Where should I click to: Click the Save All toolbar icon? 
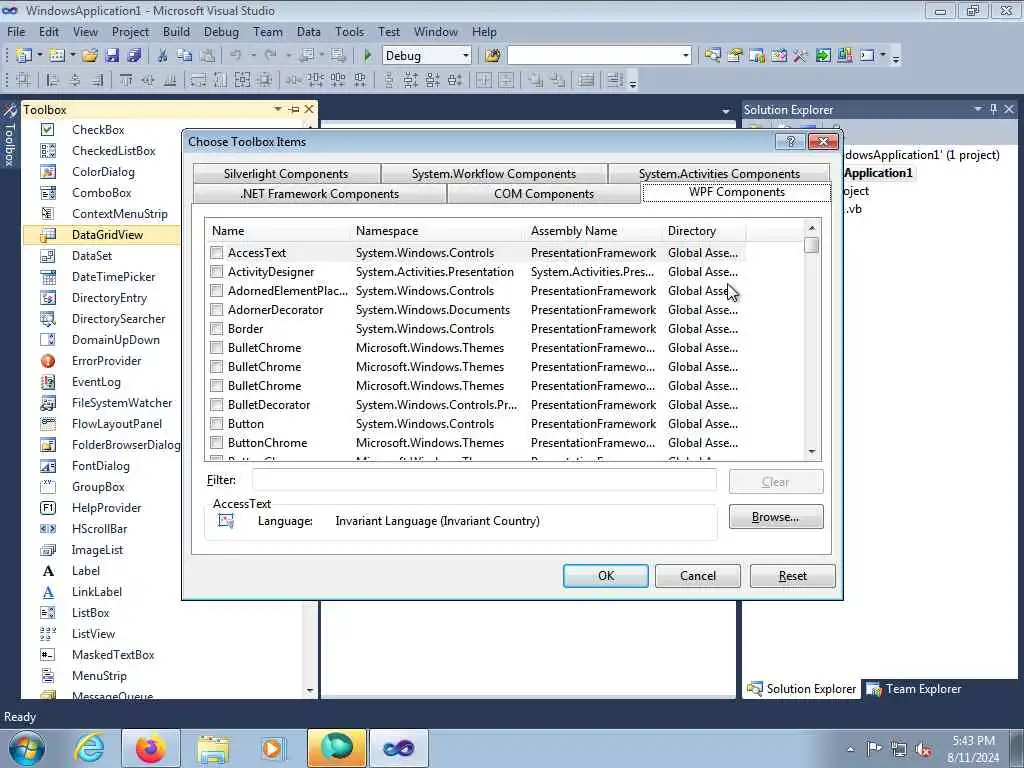pyautogui.click(x=134, y=56)
